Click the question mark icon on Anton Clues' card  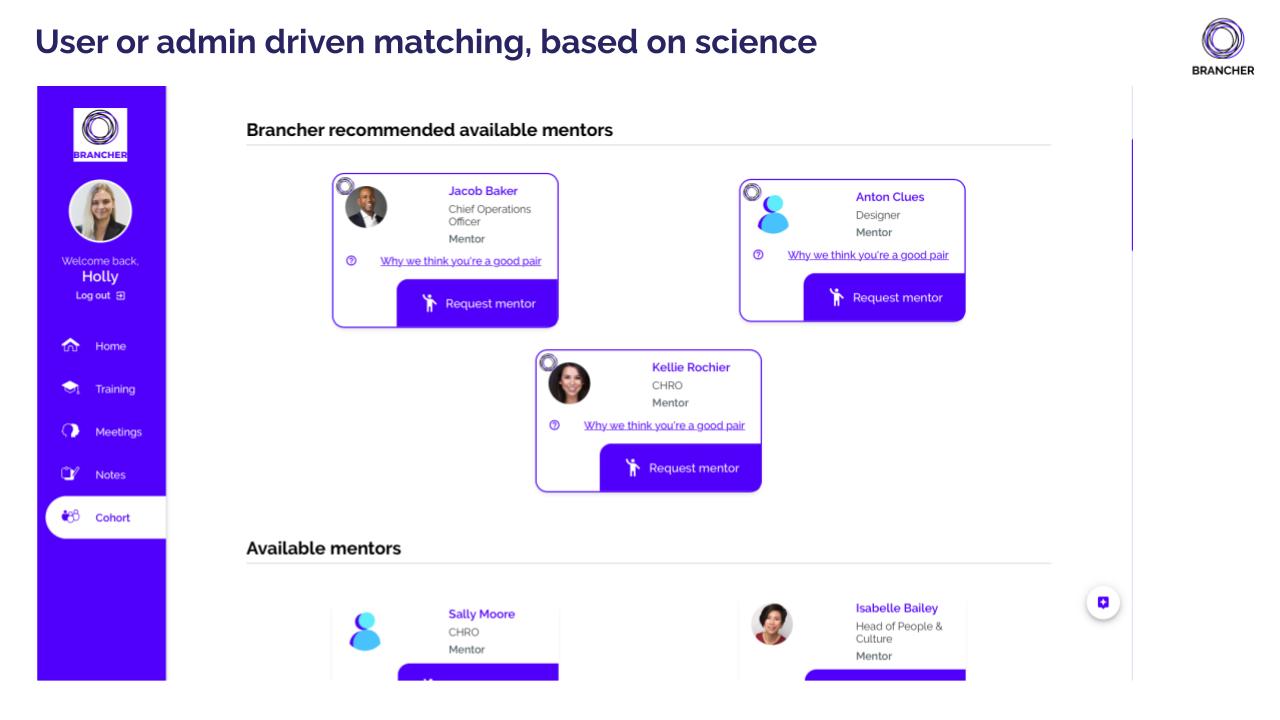click(x=756, y=255)
